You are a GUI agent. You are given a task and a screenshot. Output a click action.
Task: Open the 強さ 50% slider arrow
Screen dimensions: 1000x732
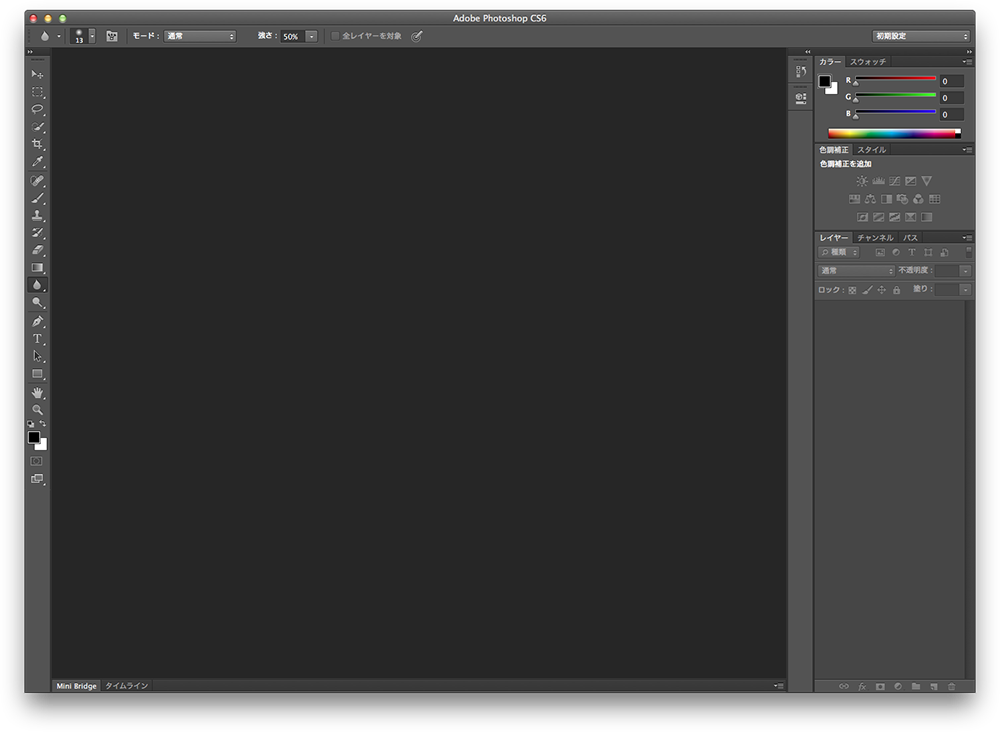coord(311,36)
